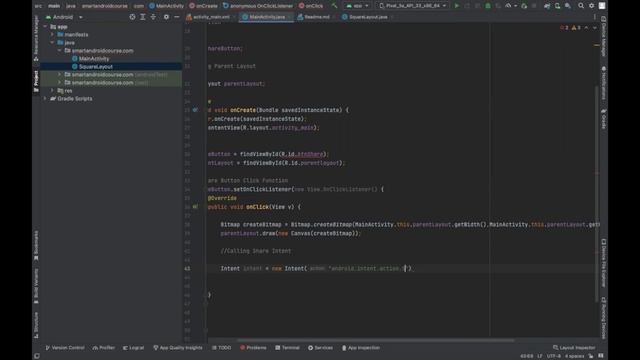Open the Services tool window

tap(320, 348)
